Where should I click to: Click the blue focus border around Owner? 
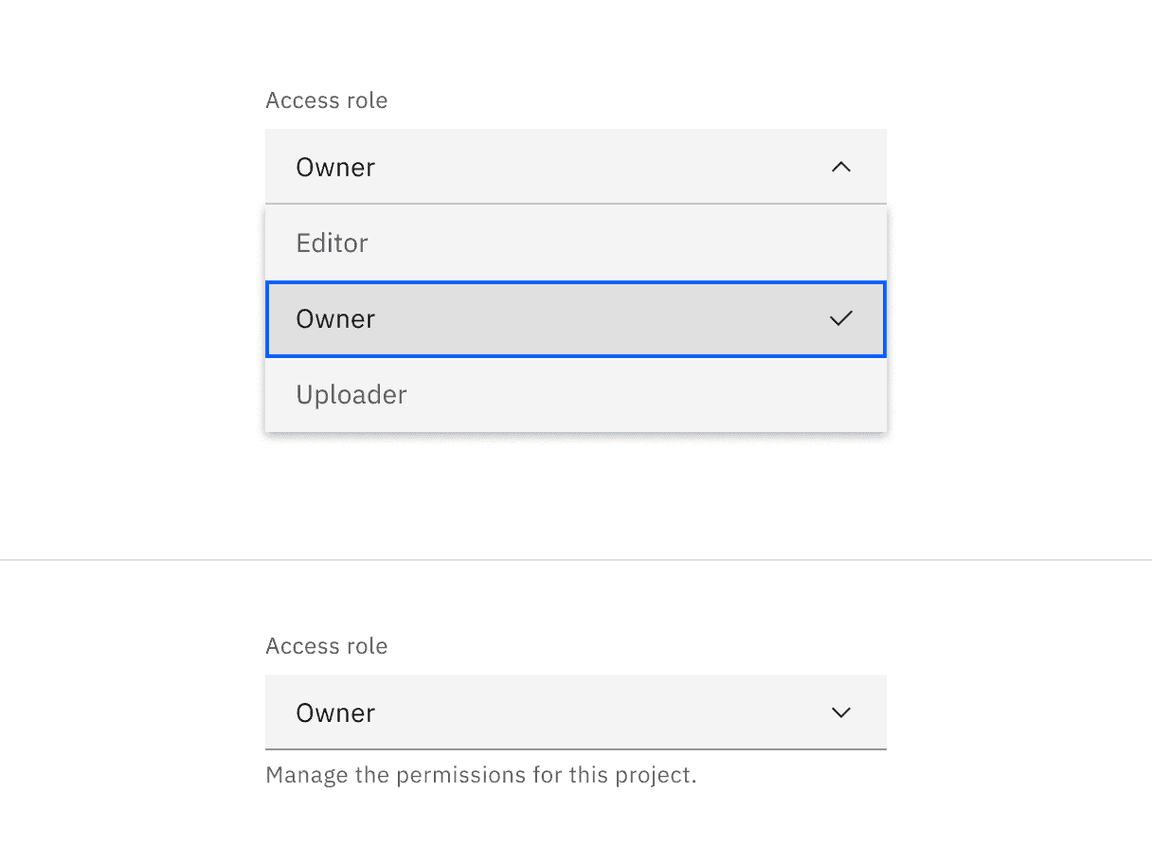(575, 285)
